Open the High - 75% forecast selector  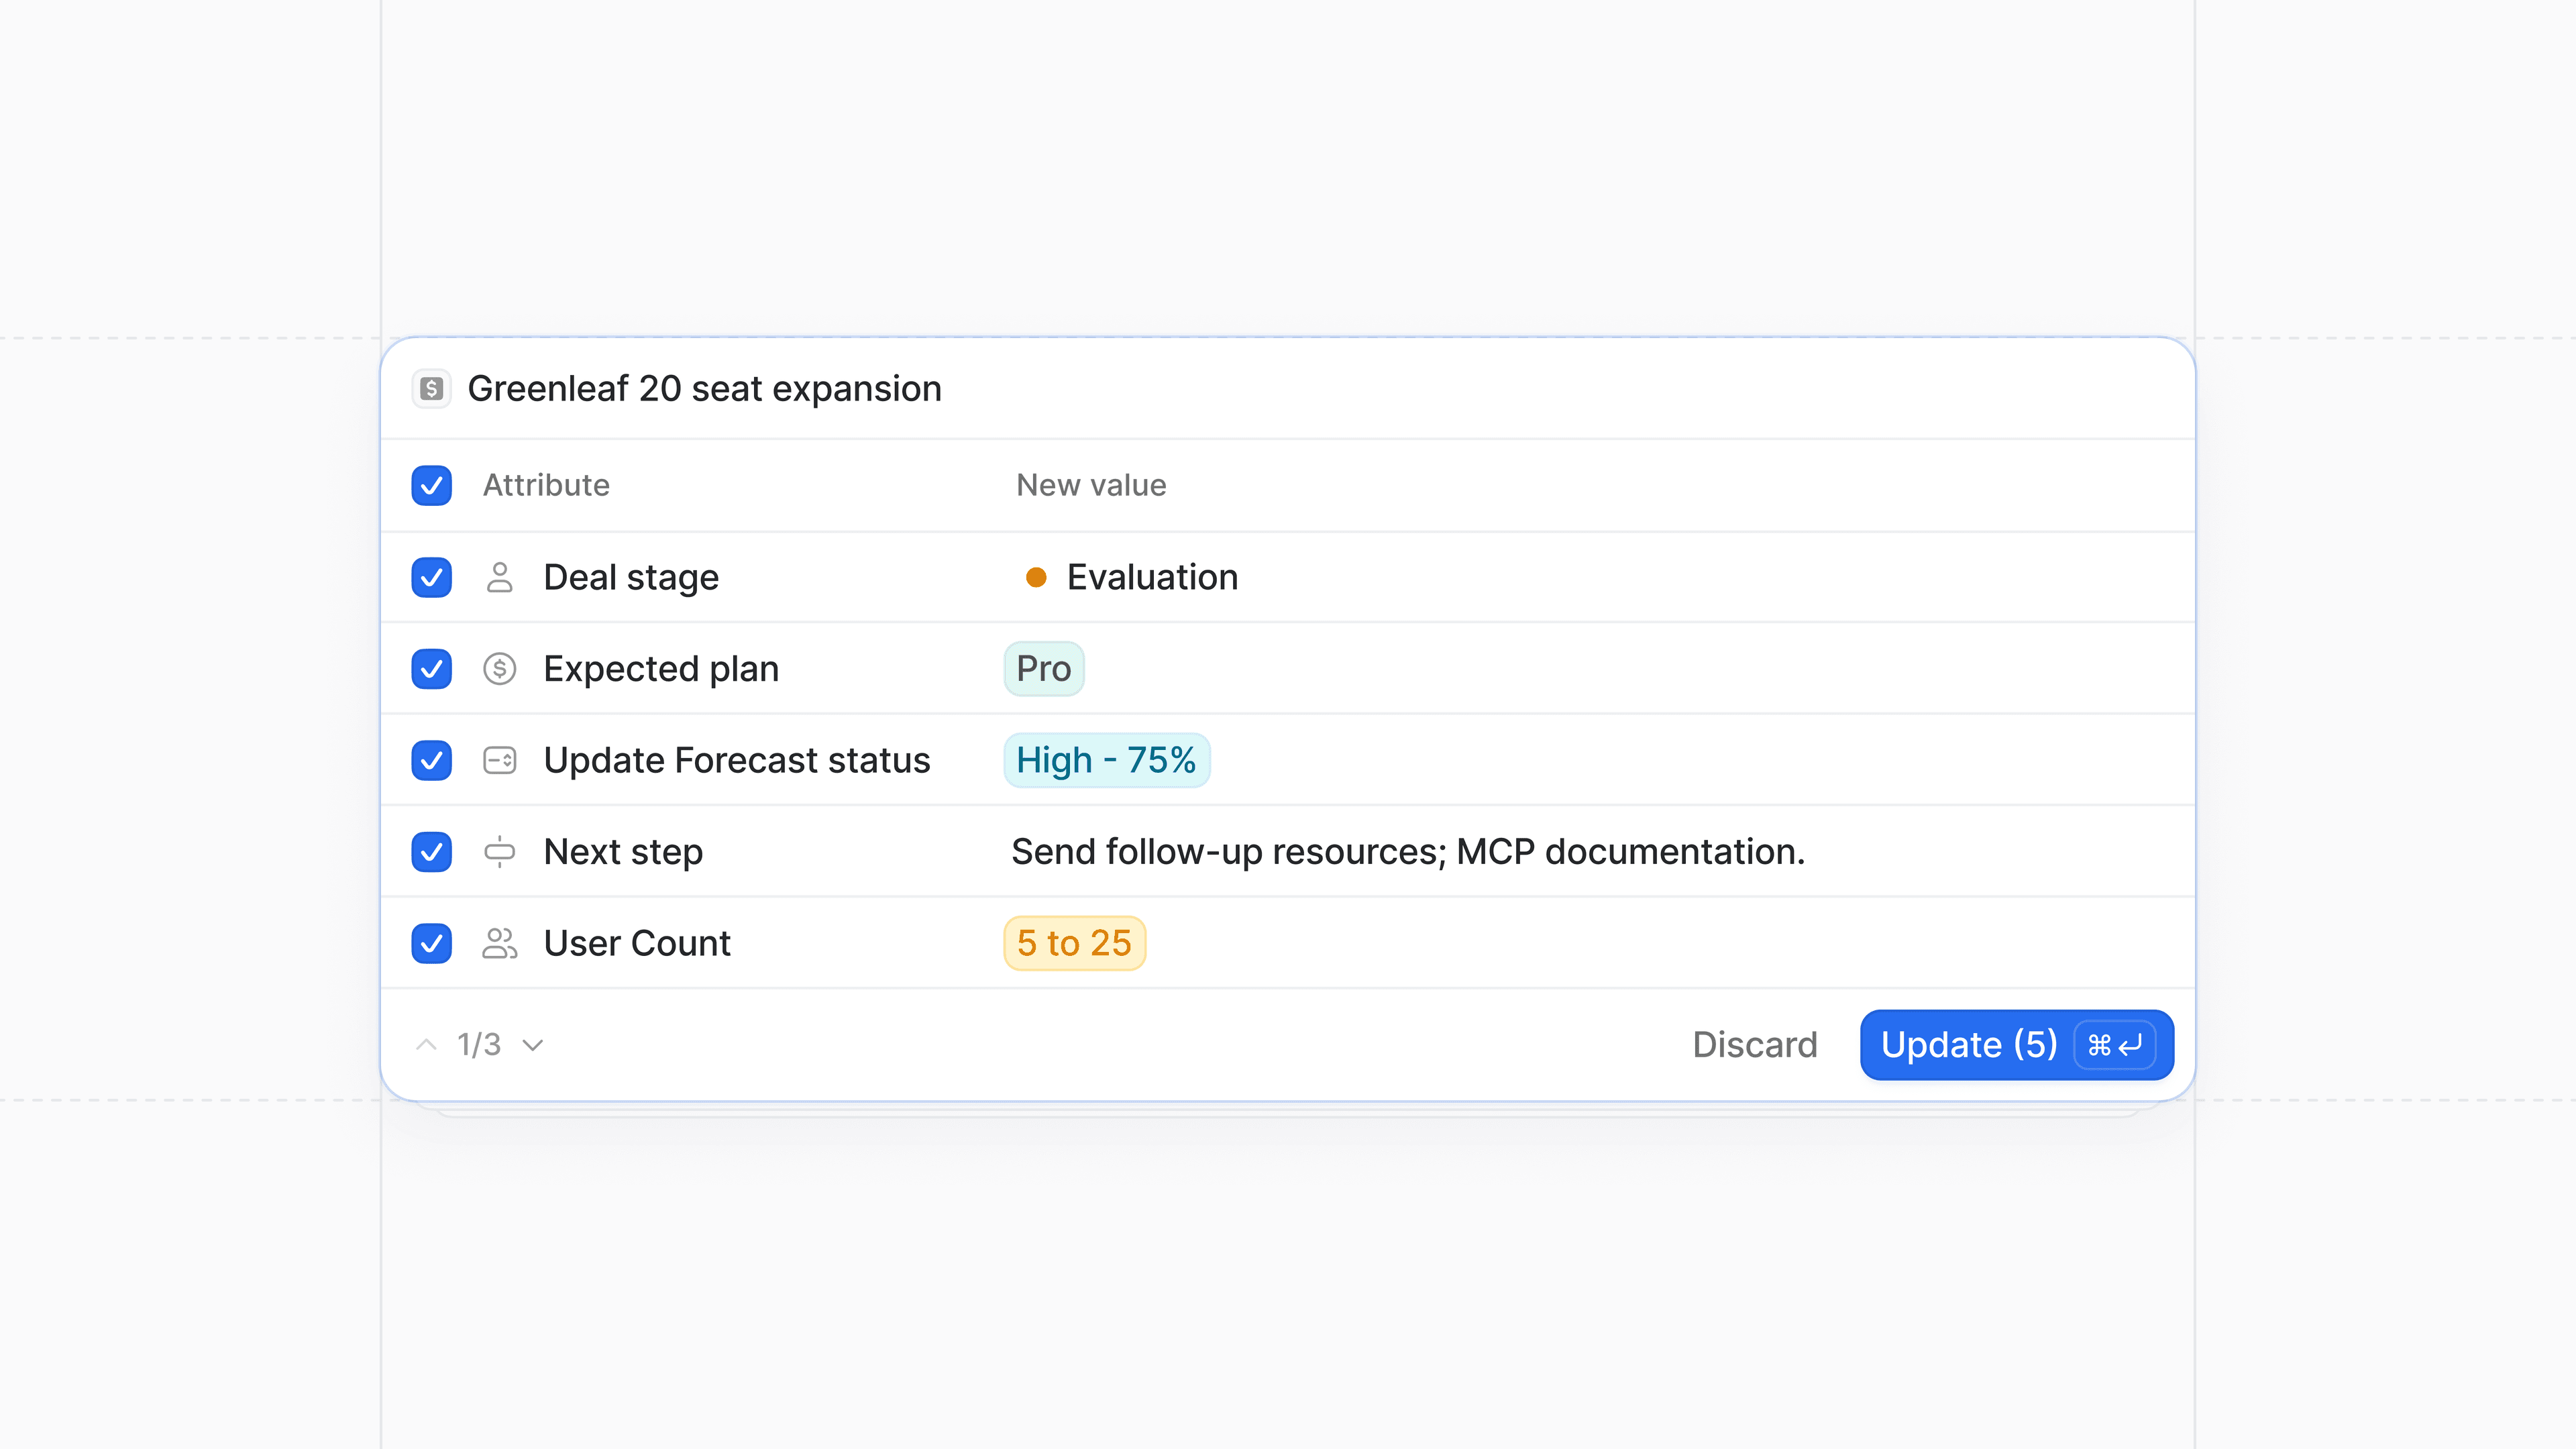pyautogui.click(x=1106, y=761)
